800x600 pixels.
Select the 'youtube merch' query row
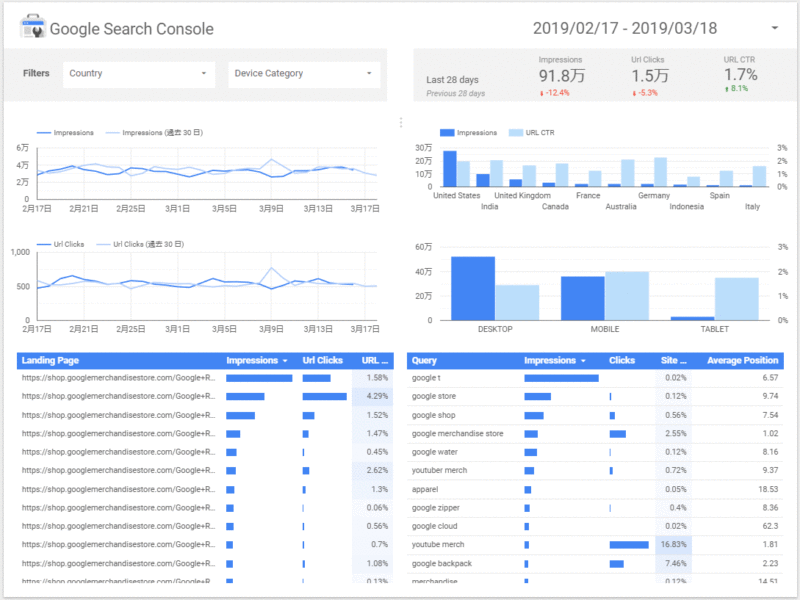(595, 544)
